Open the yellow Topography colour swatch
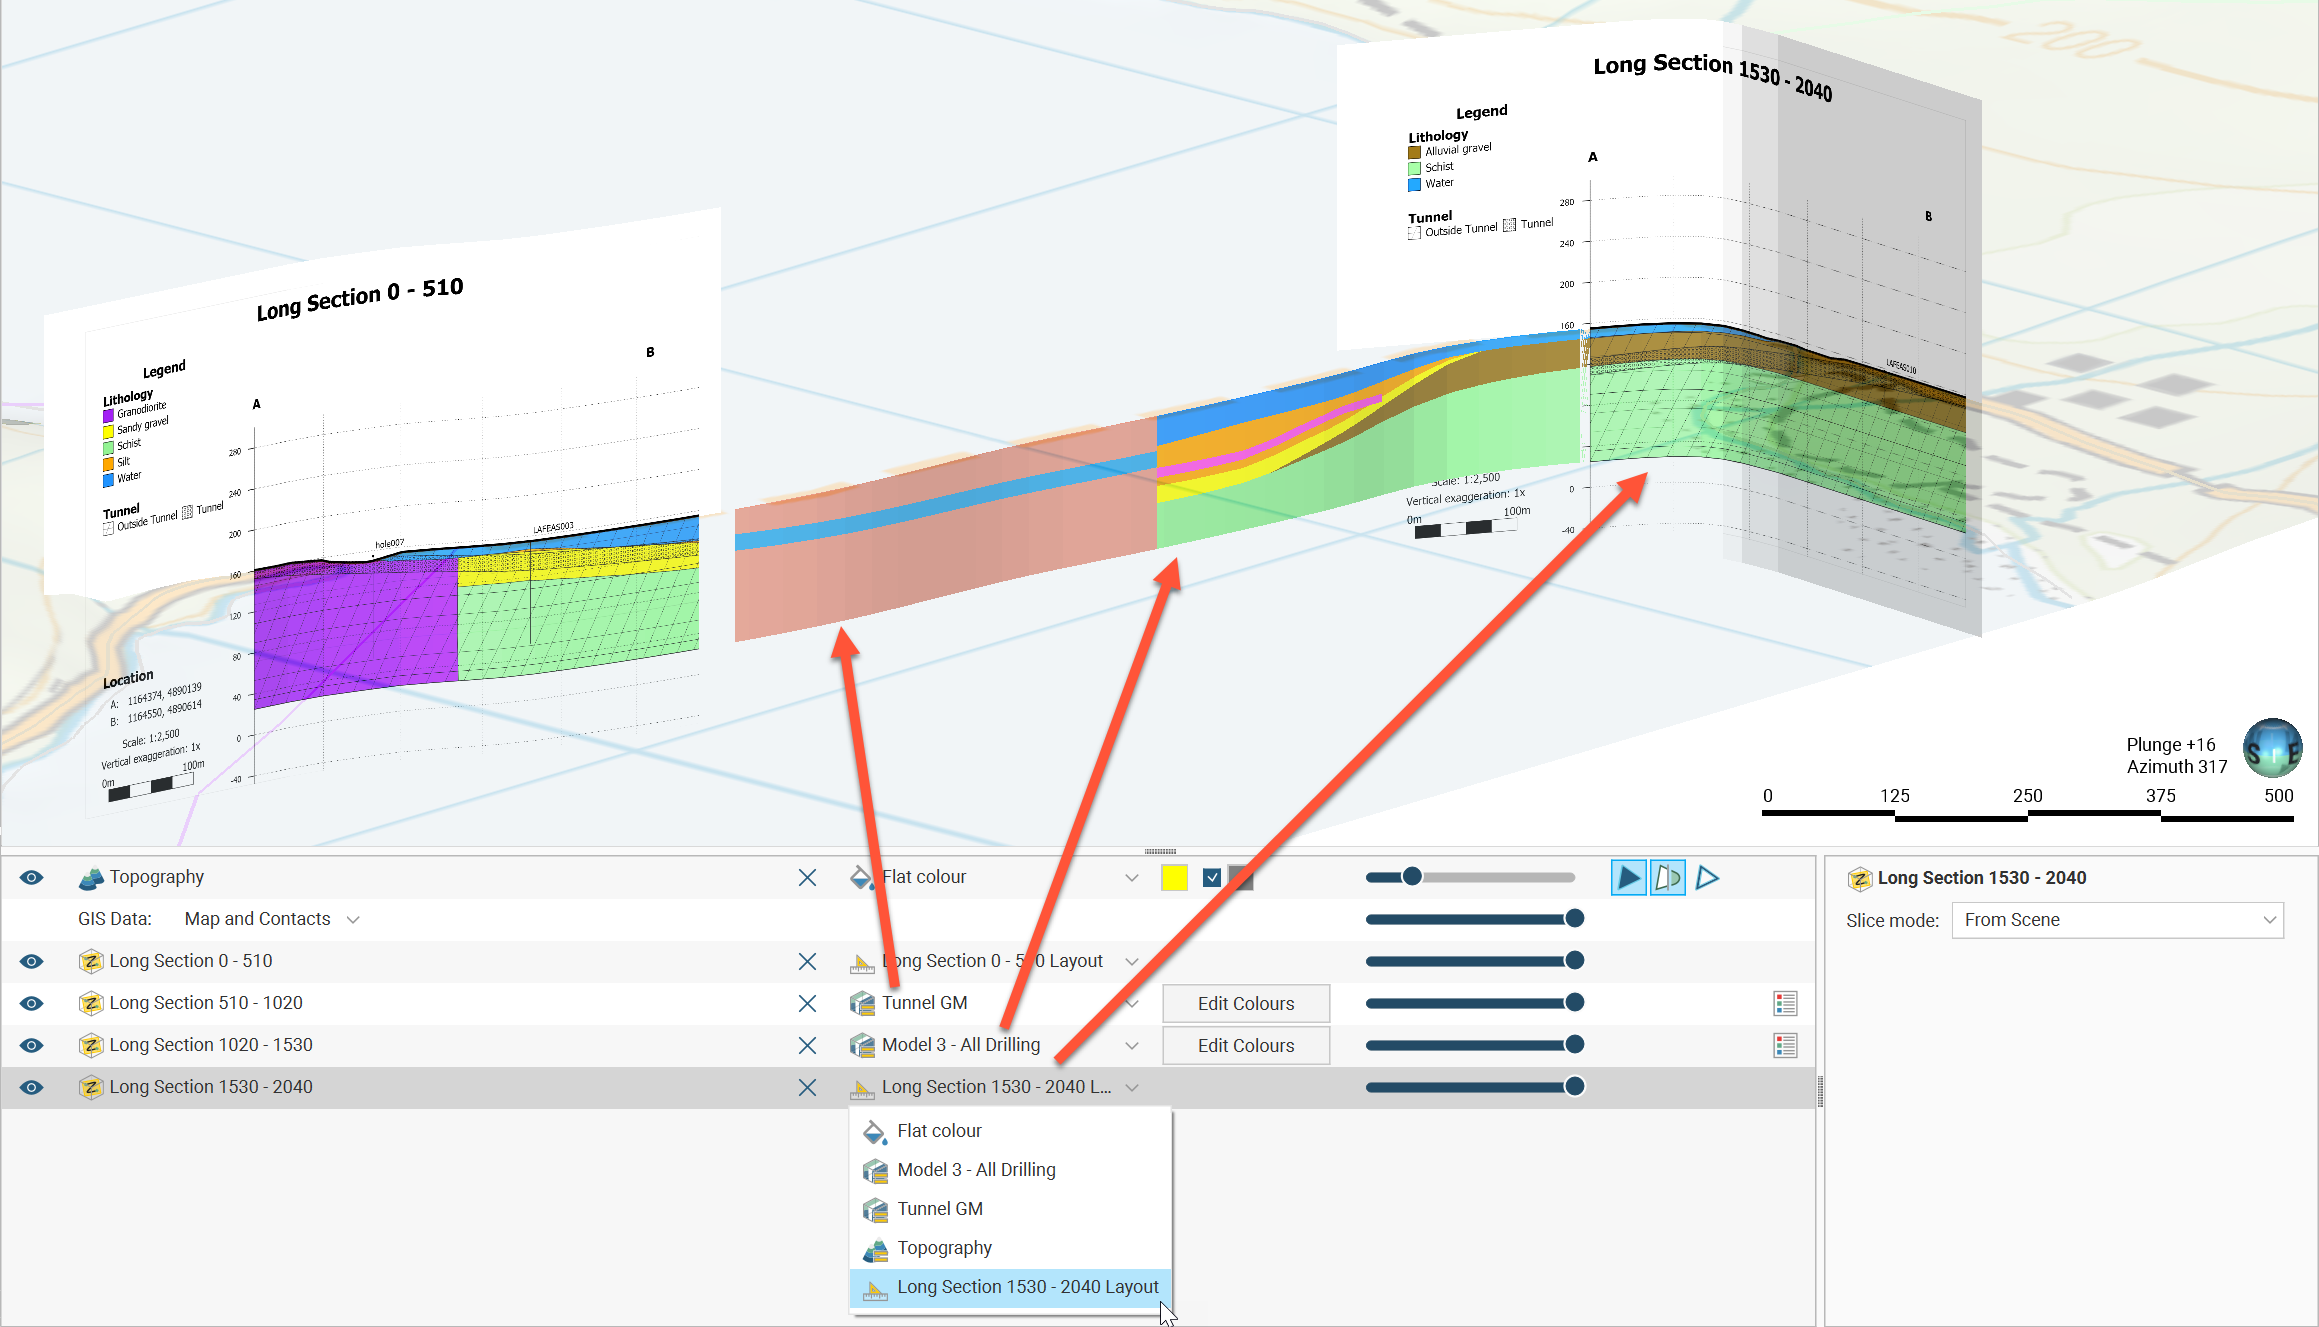Image resolution: width=2319 pixels, height=1327 pixels. [x=1174, y=878]
